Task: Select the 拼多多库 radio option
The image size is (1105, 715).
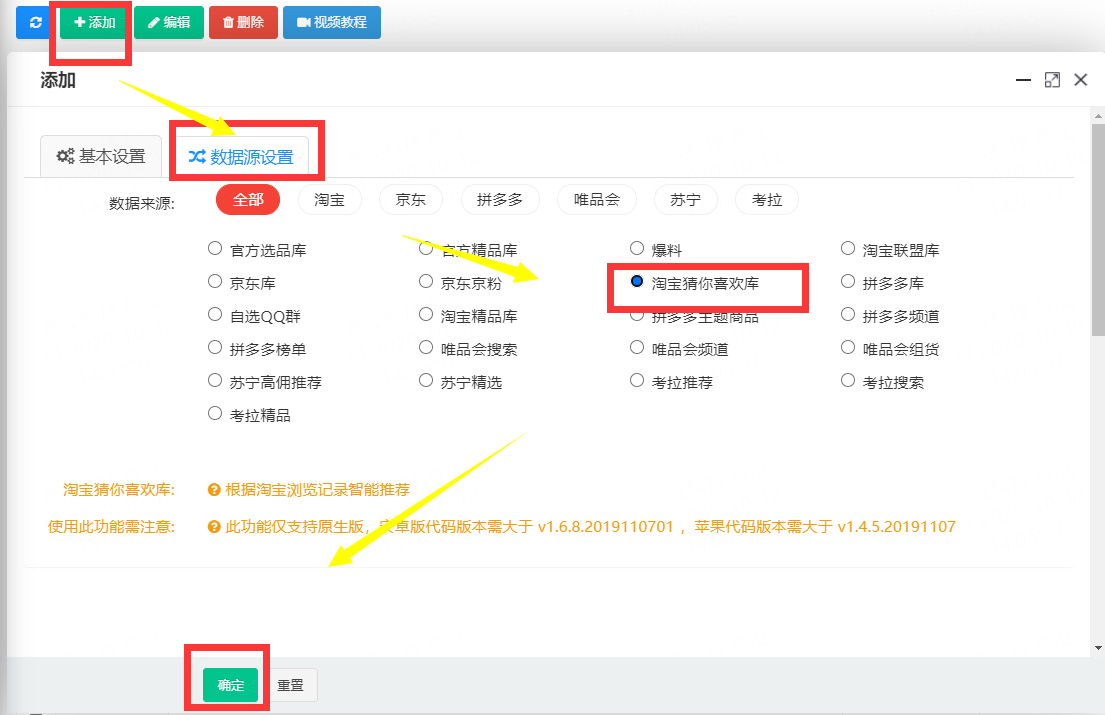Action: (848, 282)
